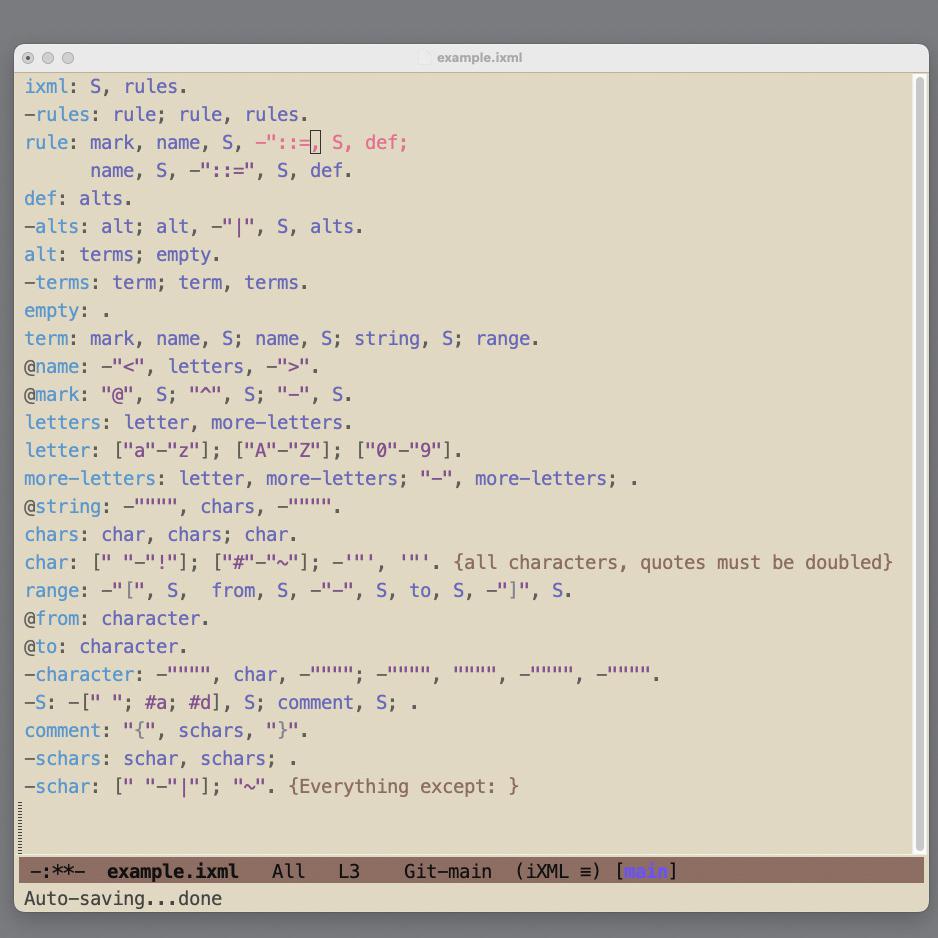The width and height of the screenshot is (938, 938).
Task: Click the comment '{all characters, quotes must be doubled}'
Action: point(673,562)
